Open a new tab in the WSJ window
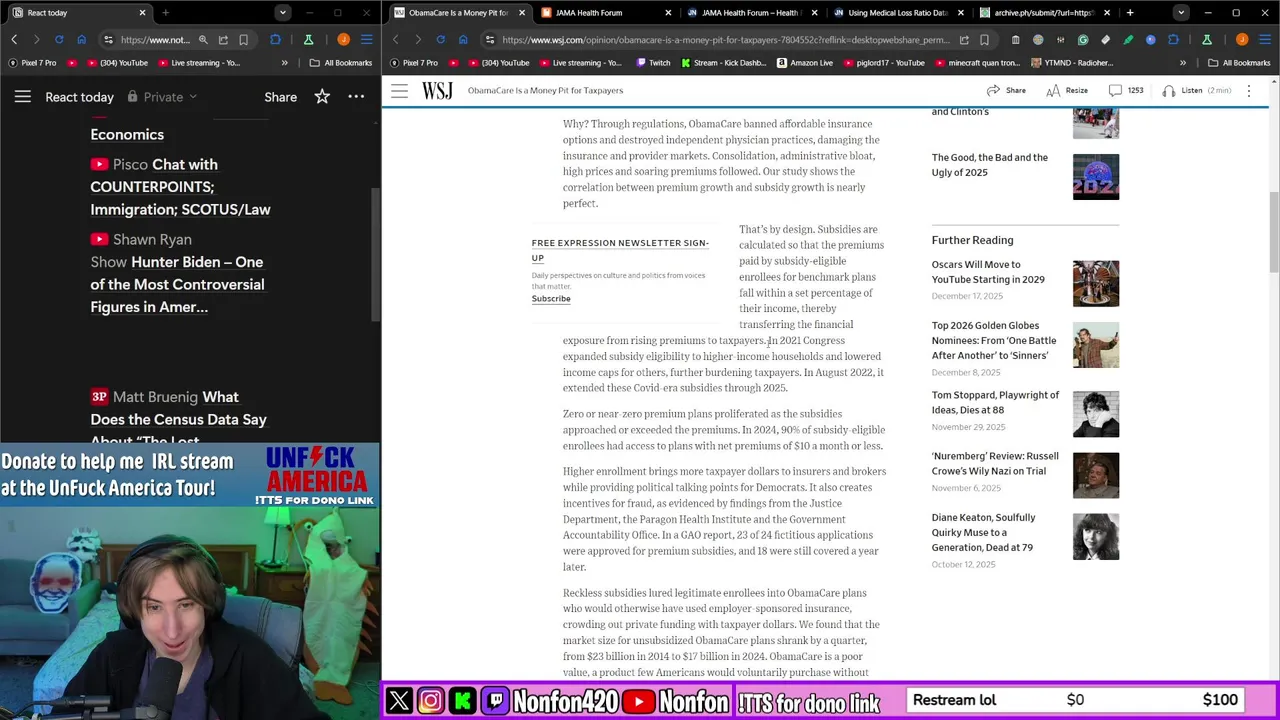The height and width of the screenshot is (720, 1280). tap(1130, 13)
